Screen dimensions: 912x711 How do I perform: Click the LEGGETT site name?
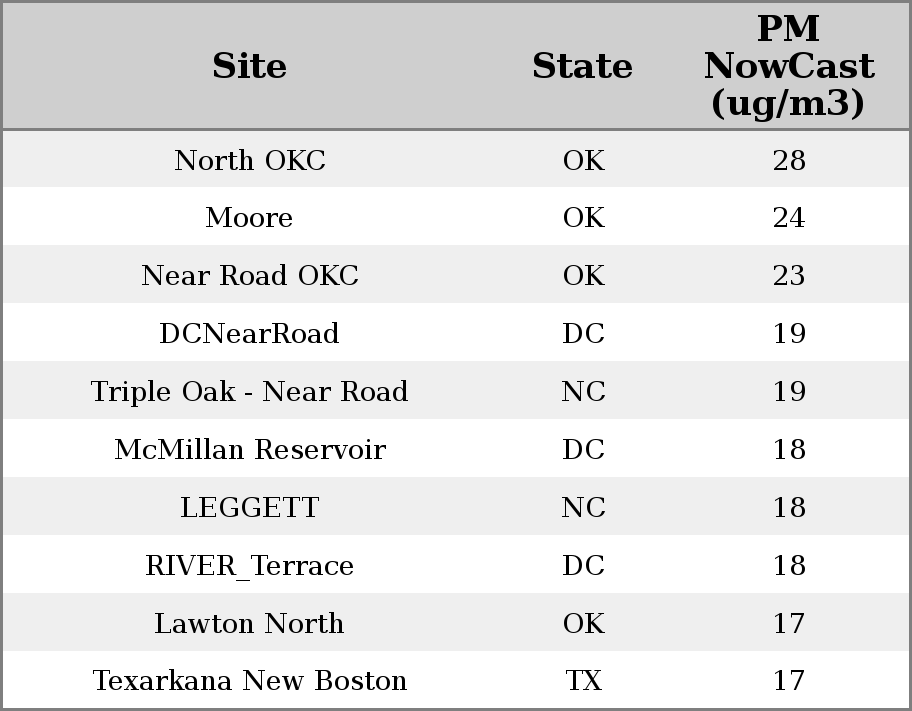[249, 507]
